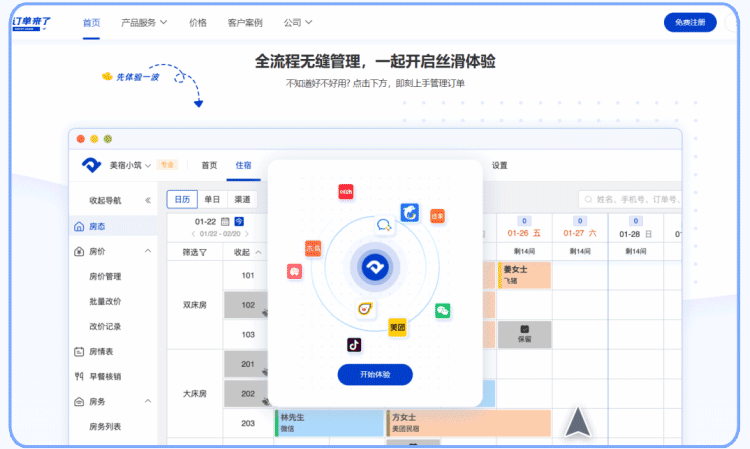Select room 102 cell
This screenshot has height=449, width=750.
pyautogui.click(x=248, y=305)
